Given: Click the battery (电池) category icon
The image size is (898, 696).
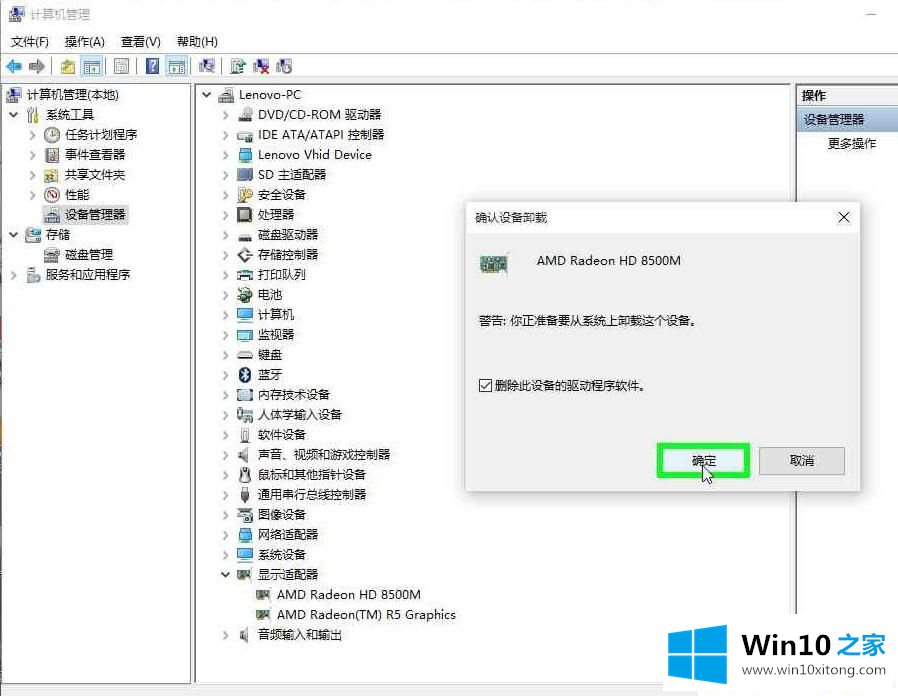Looking at the screenshot, I should tap(245, 294).
